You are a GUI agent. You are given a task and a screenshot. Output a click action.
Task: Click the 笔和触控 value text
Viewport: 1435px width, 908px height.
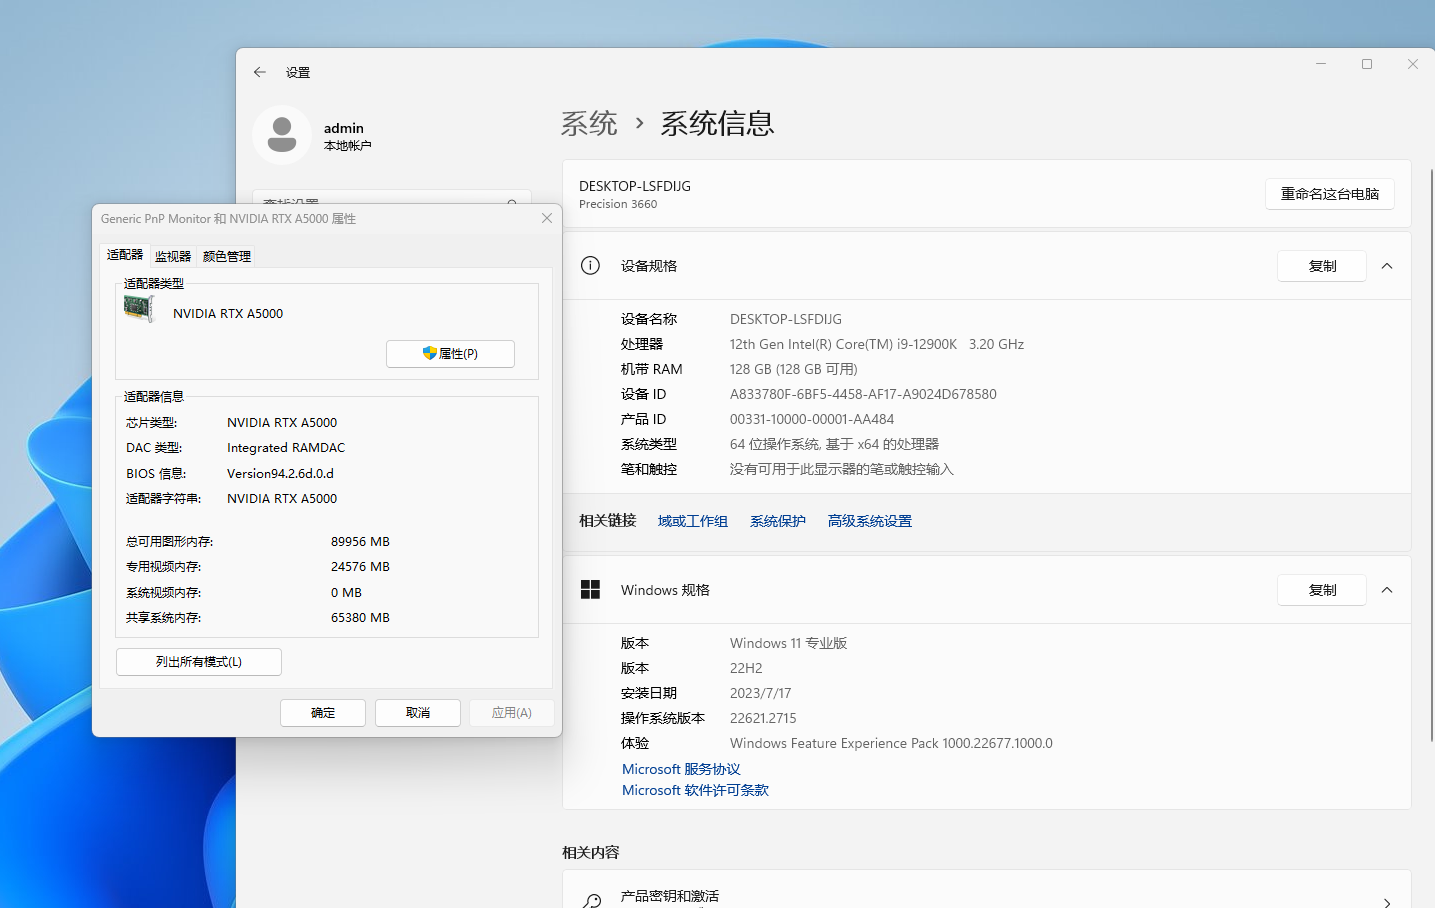coord(842,469)
